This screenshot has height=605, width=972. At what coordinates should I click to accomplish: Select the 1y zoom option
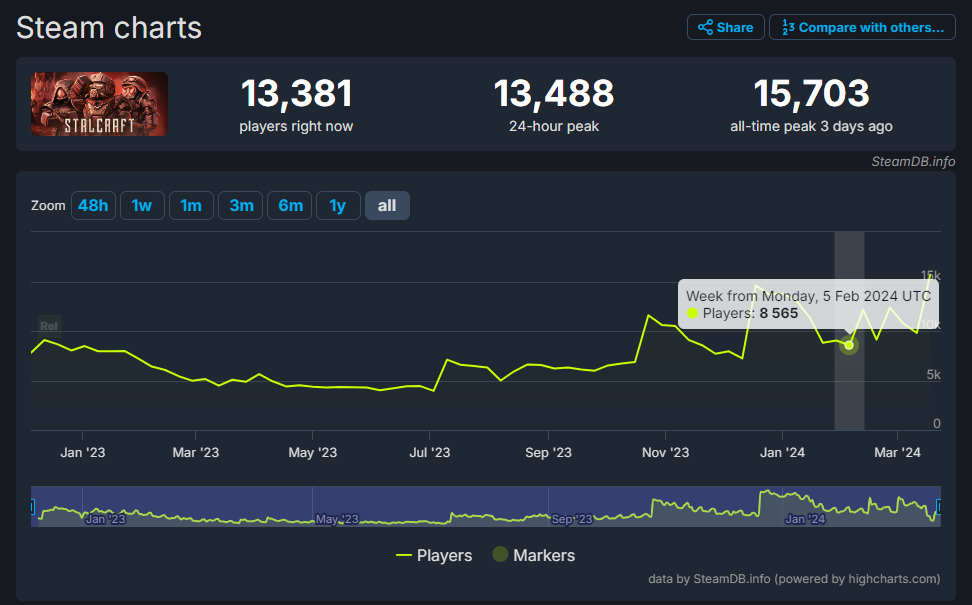tap(338, 206)
